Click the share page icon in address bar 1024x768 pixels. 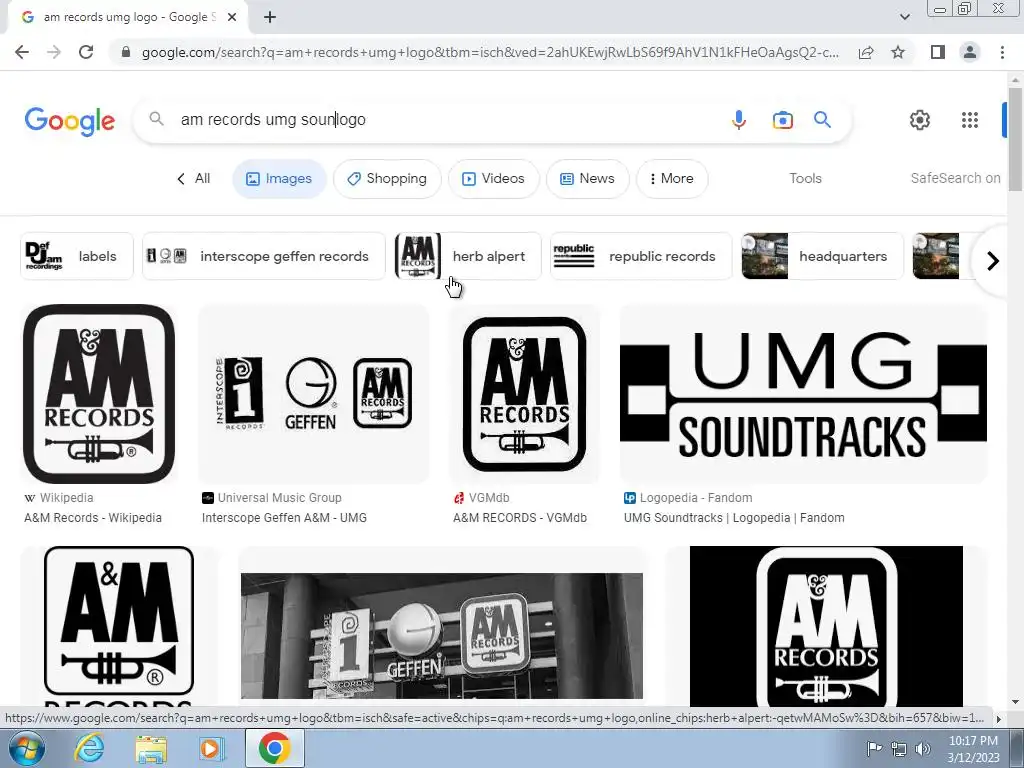coord(866,52)
